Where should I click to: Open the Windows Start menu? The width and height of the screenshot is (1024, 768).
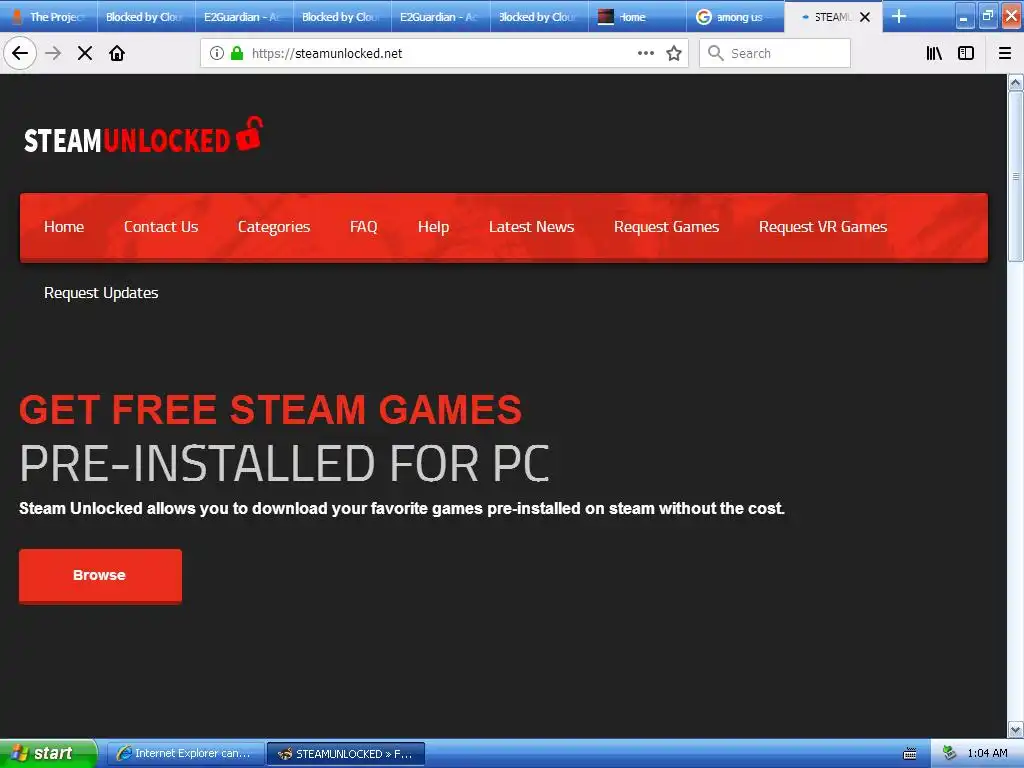point(48,753)
